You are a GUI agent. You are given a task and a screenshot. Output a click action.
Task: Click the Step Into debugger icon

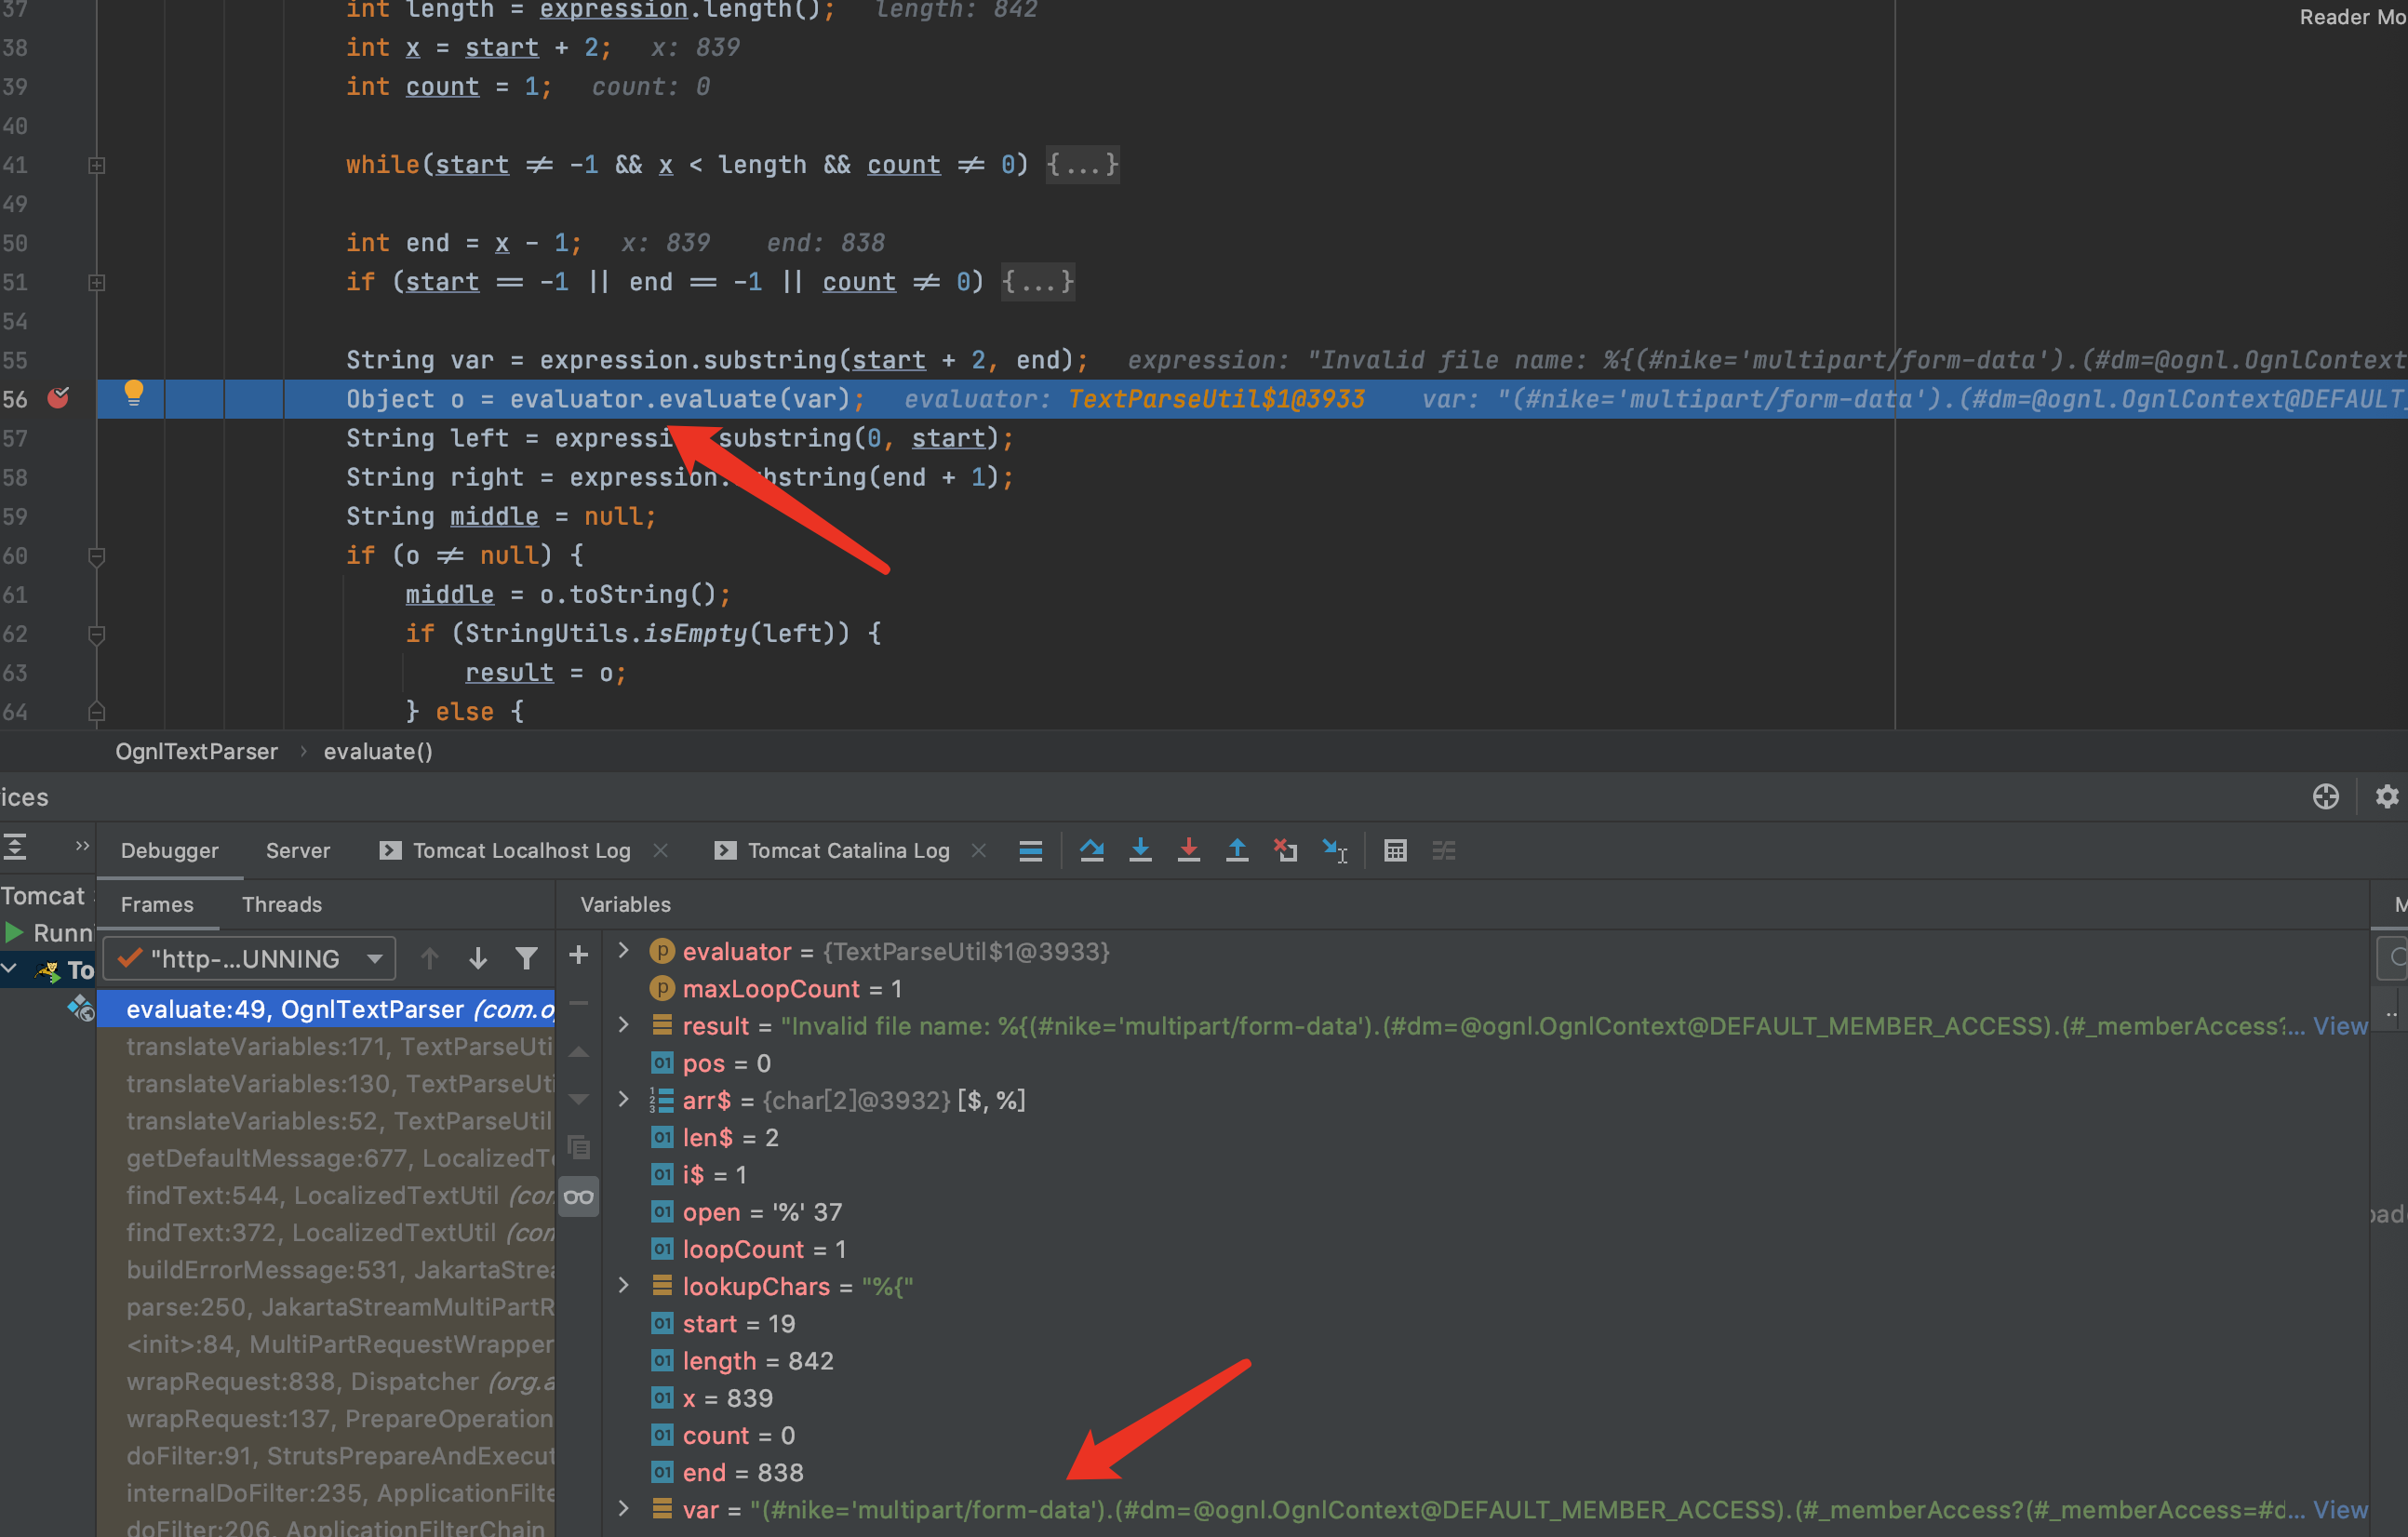click(1140, 850)
